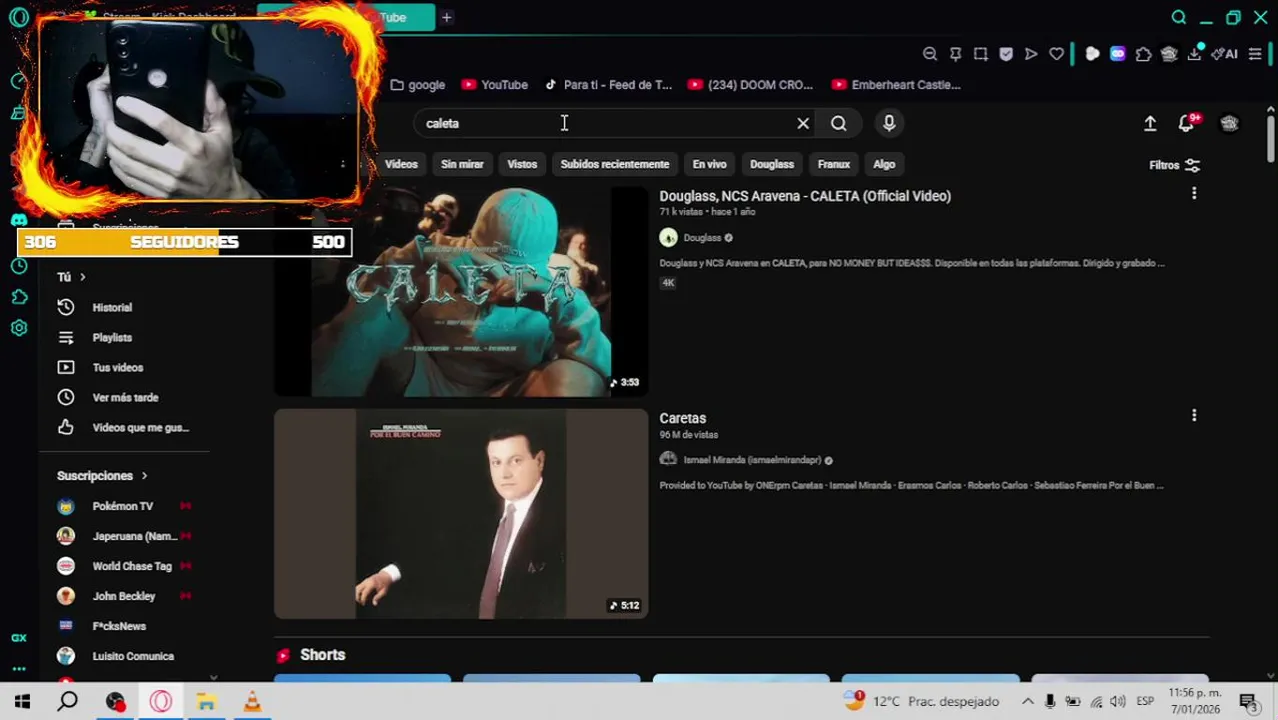Open the Opera sidebar history clock icon
Screen dimensions: 1278x720
point(19,266)
